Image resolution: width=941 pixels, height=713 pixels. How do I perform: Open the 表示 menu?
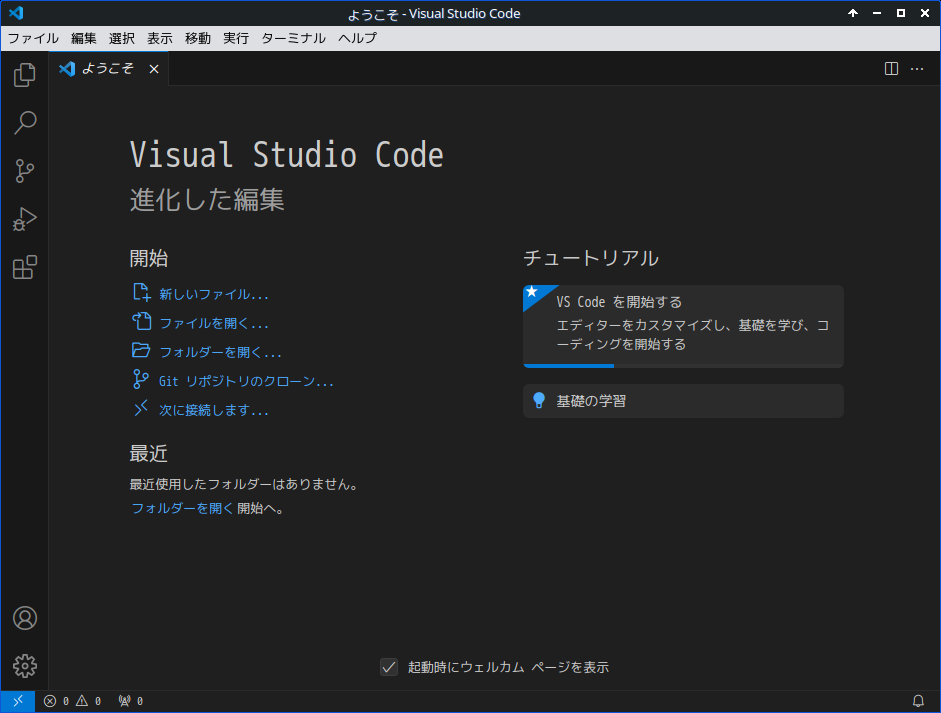click(160, 38)
